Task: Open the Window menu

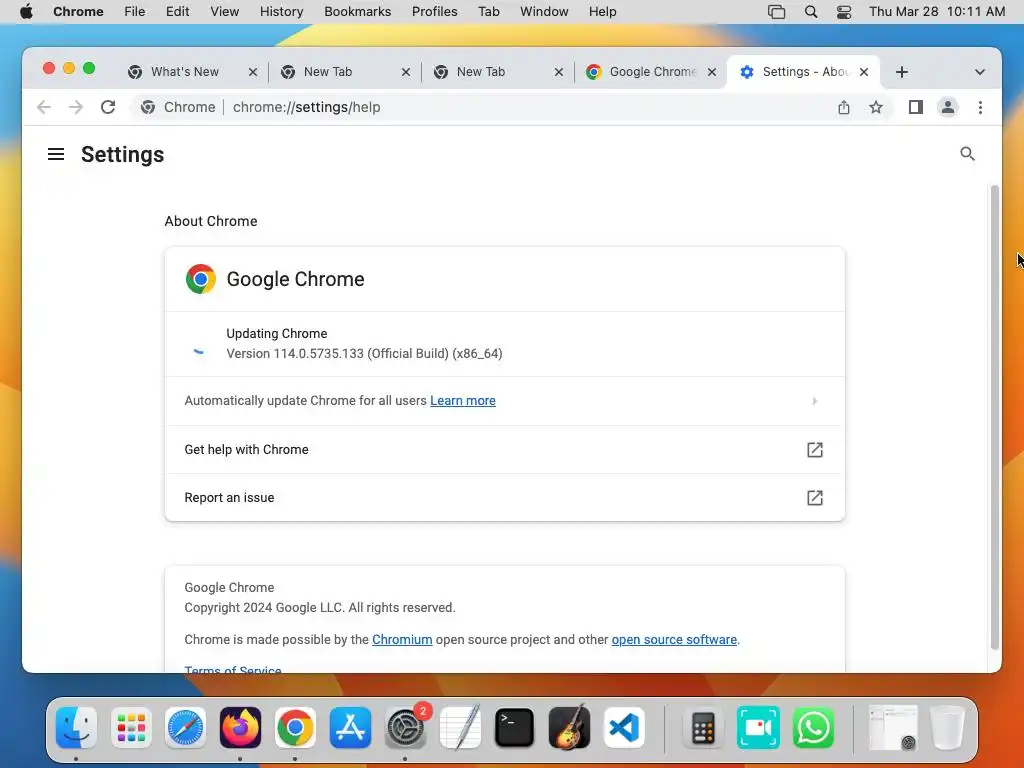Action: pos(544,12)
